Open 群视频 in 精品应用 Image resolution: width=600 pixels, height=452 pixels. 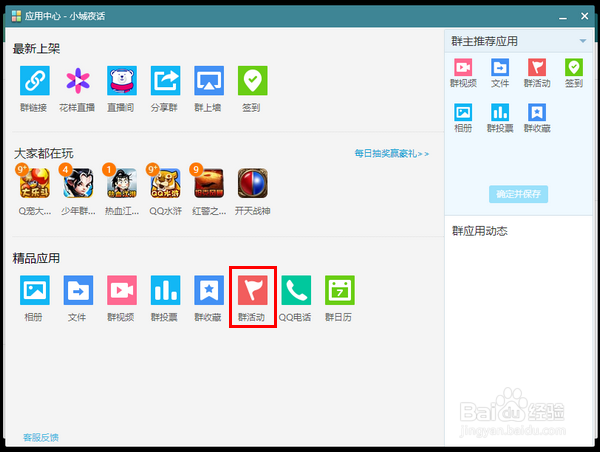(x=122, y=290)
